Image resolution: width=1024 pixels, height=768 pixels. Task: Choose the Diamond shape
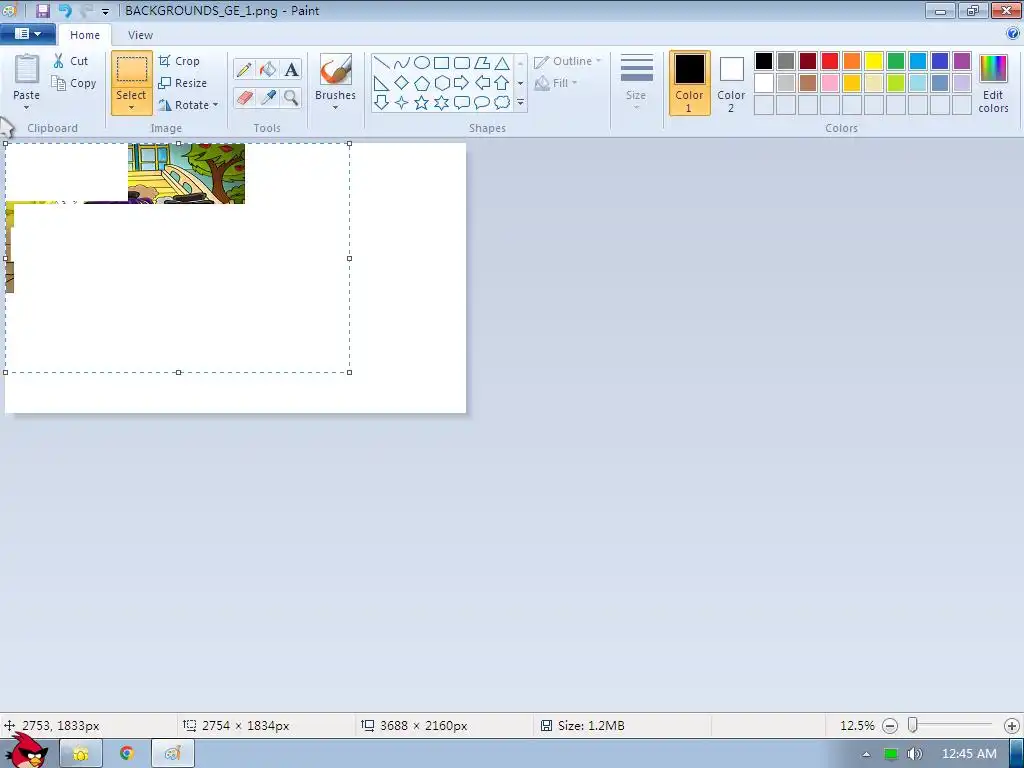pyautogui.click(x=402, y=83)
